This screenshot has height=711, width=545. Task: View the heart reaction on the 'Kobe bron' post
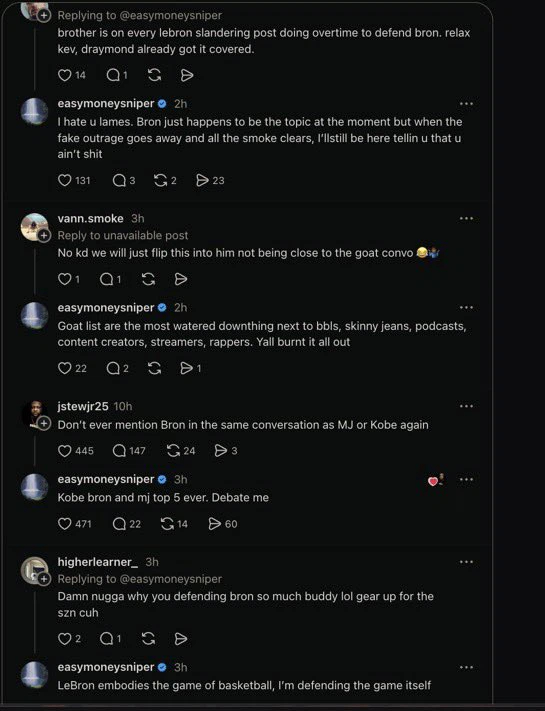(436, 480)
